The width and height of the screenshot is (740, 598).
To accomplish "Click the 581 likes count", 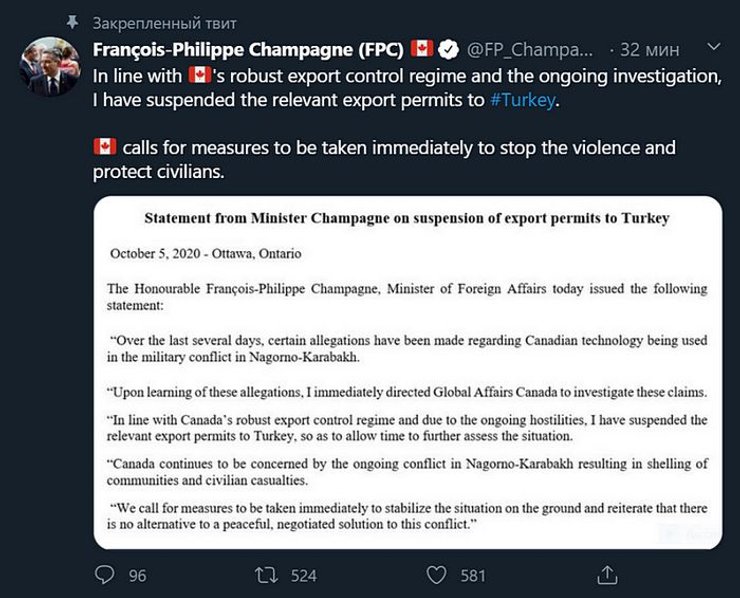I will coord(472,575).
